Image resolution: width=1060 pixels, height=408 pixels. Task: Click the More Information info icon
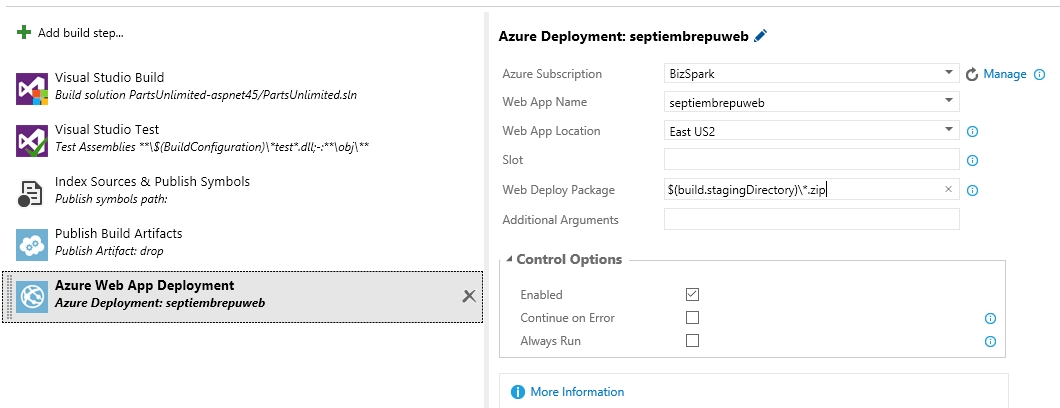518,392
